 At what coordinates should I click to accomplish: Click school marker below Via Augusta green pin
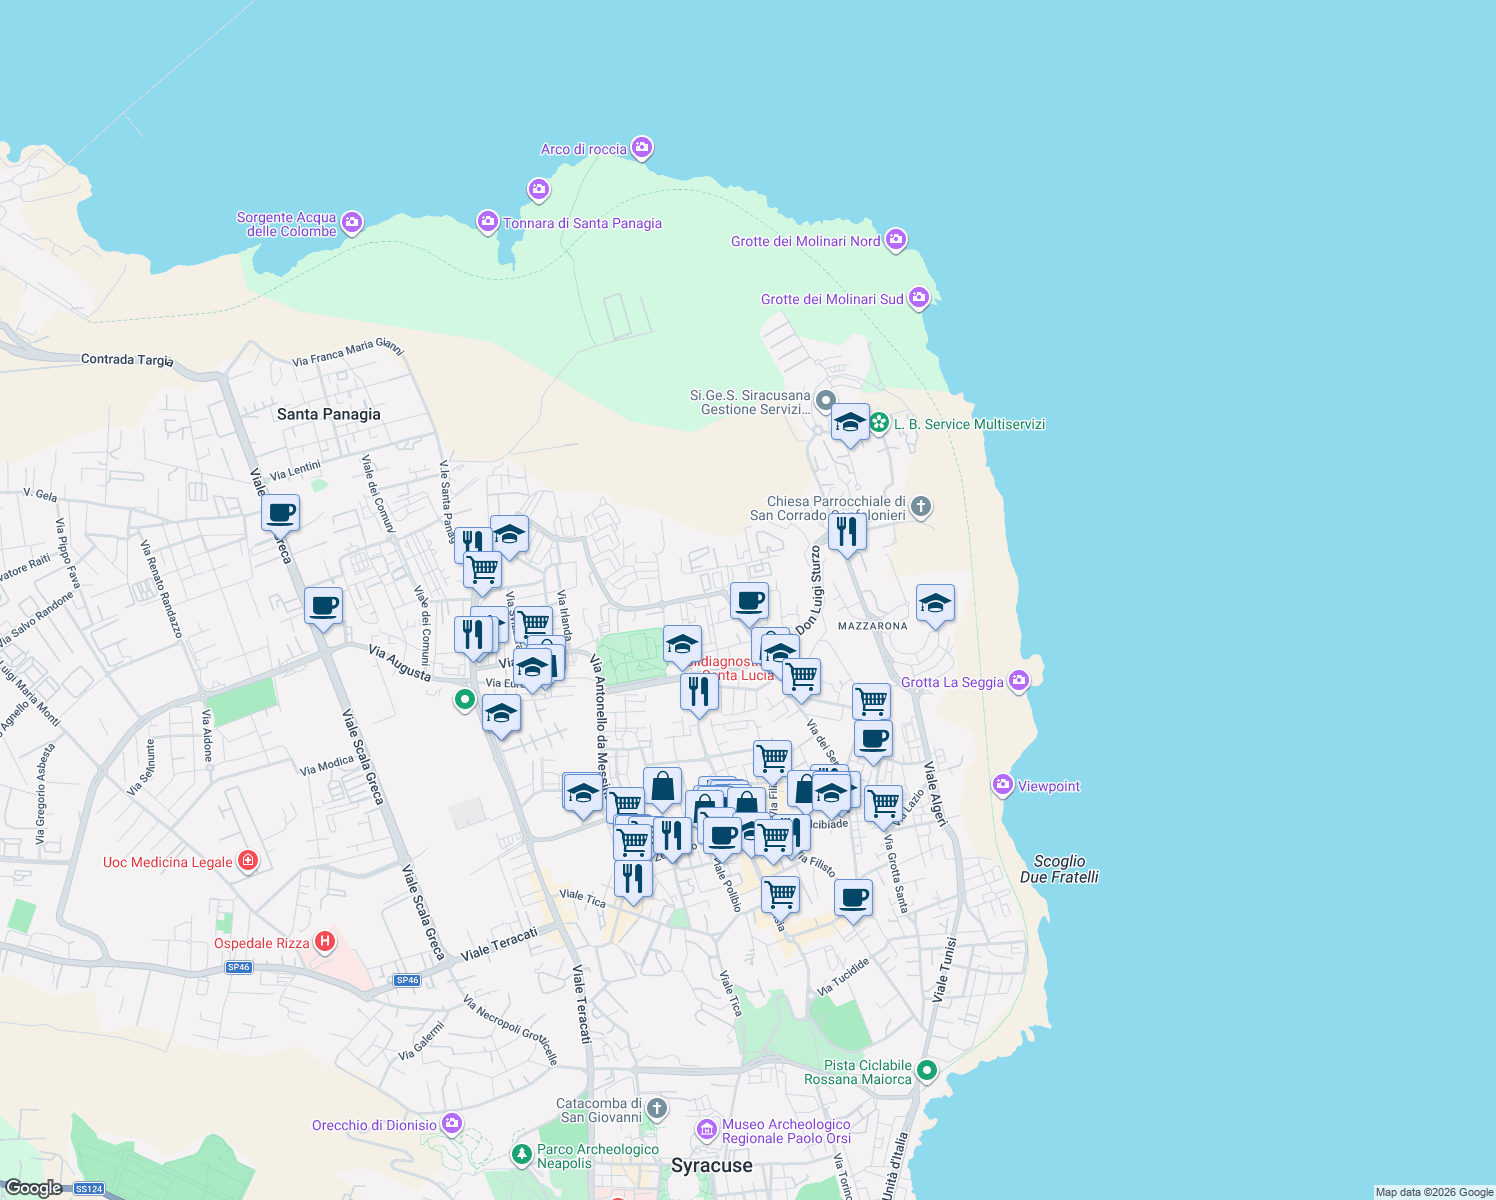(x=501, y=716)
